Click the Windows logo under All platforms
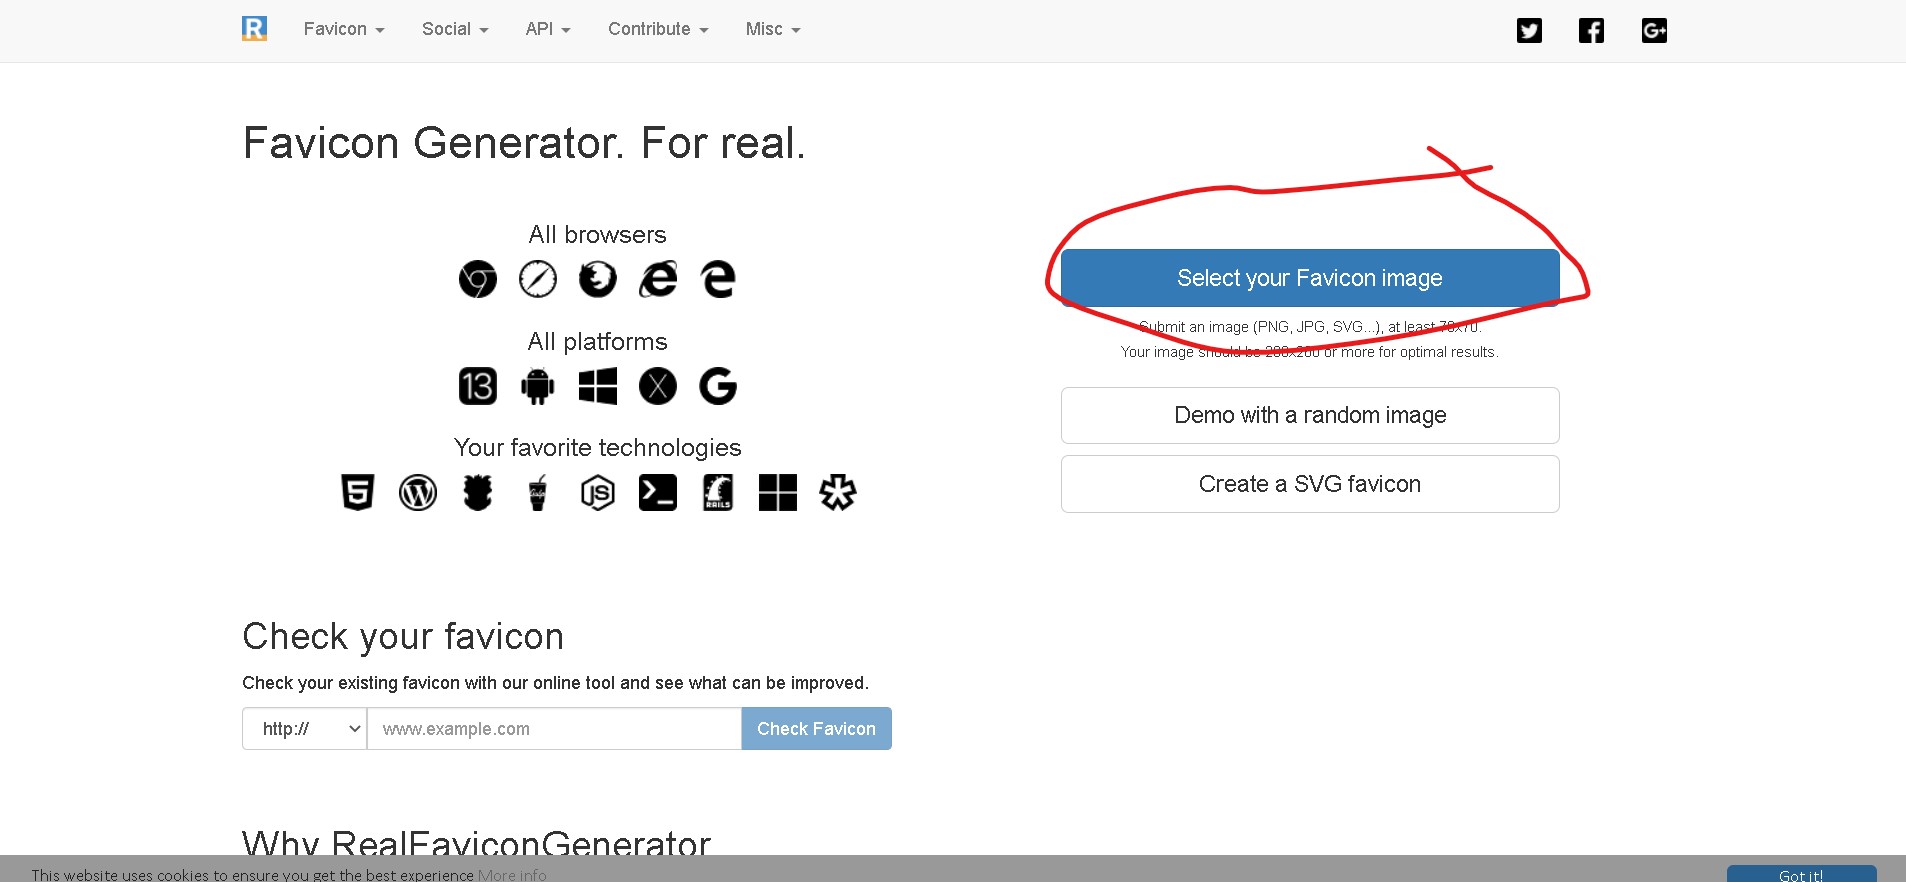The height and width of the screenshot is (882, 1906). click(x=598, y=386)
